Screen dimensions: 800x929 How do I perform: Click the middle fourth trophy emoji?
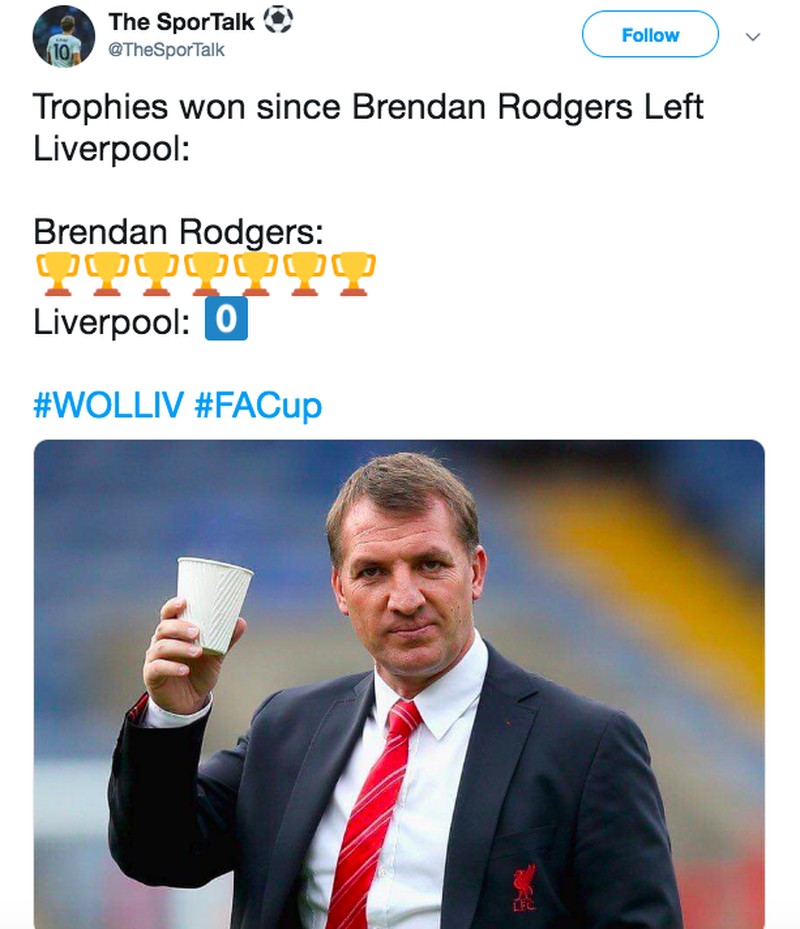(205, 274)
